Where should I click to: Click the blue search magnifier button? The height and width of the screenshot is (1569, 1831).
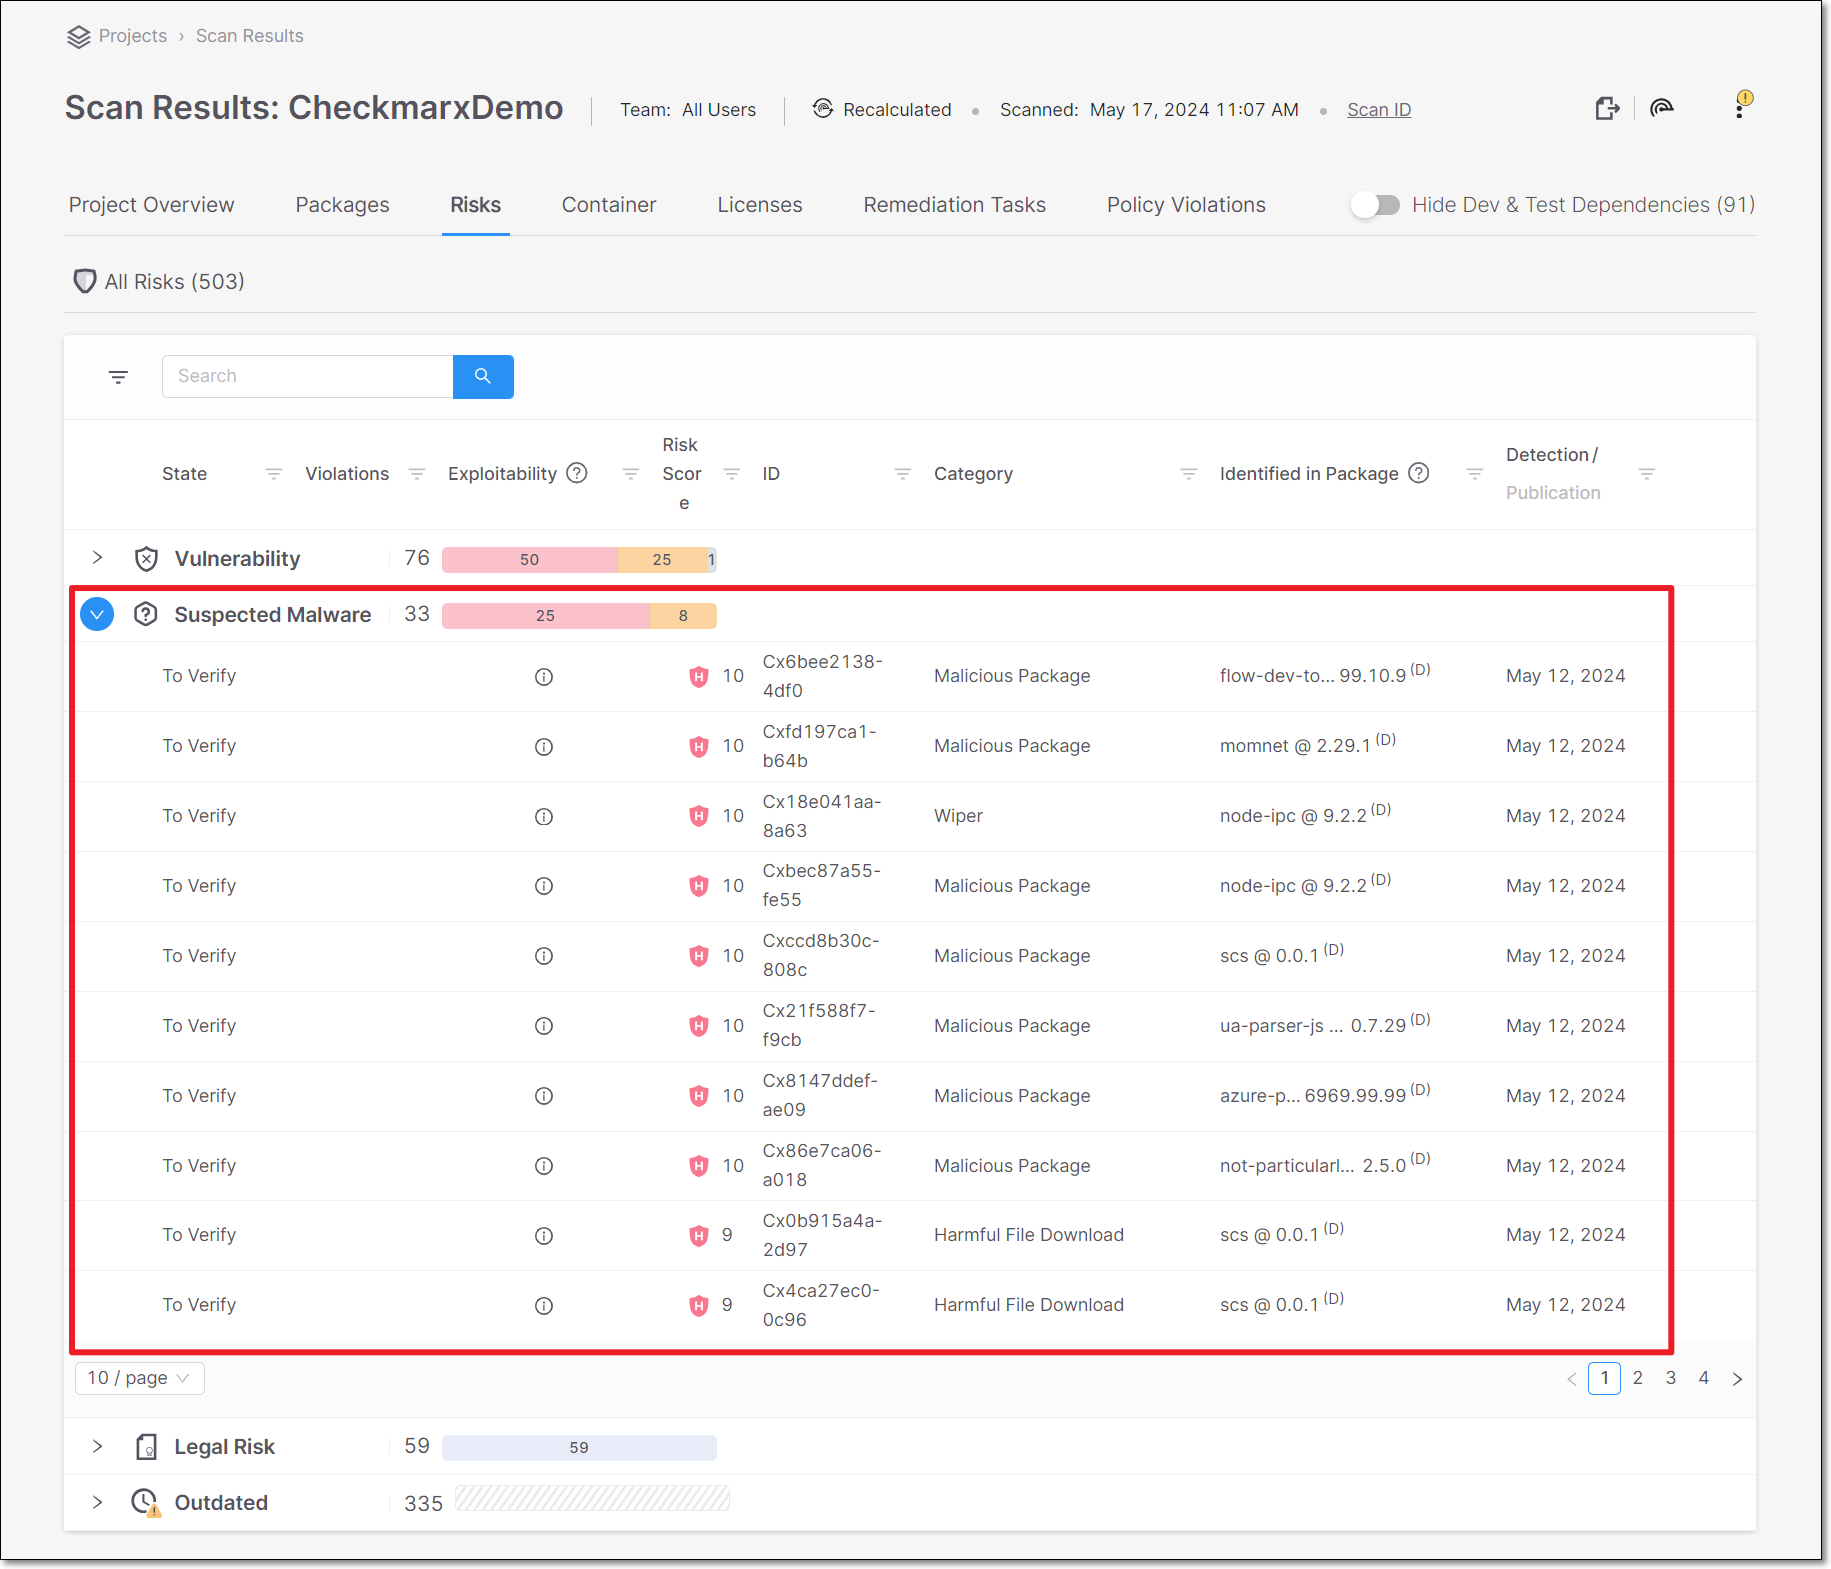pos(483,377)
